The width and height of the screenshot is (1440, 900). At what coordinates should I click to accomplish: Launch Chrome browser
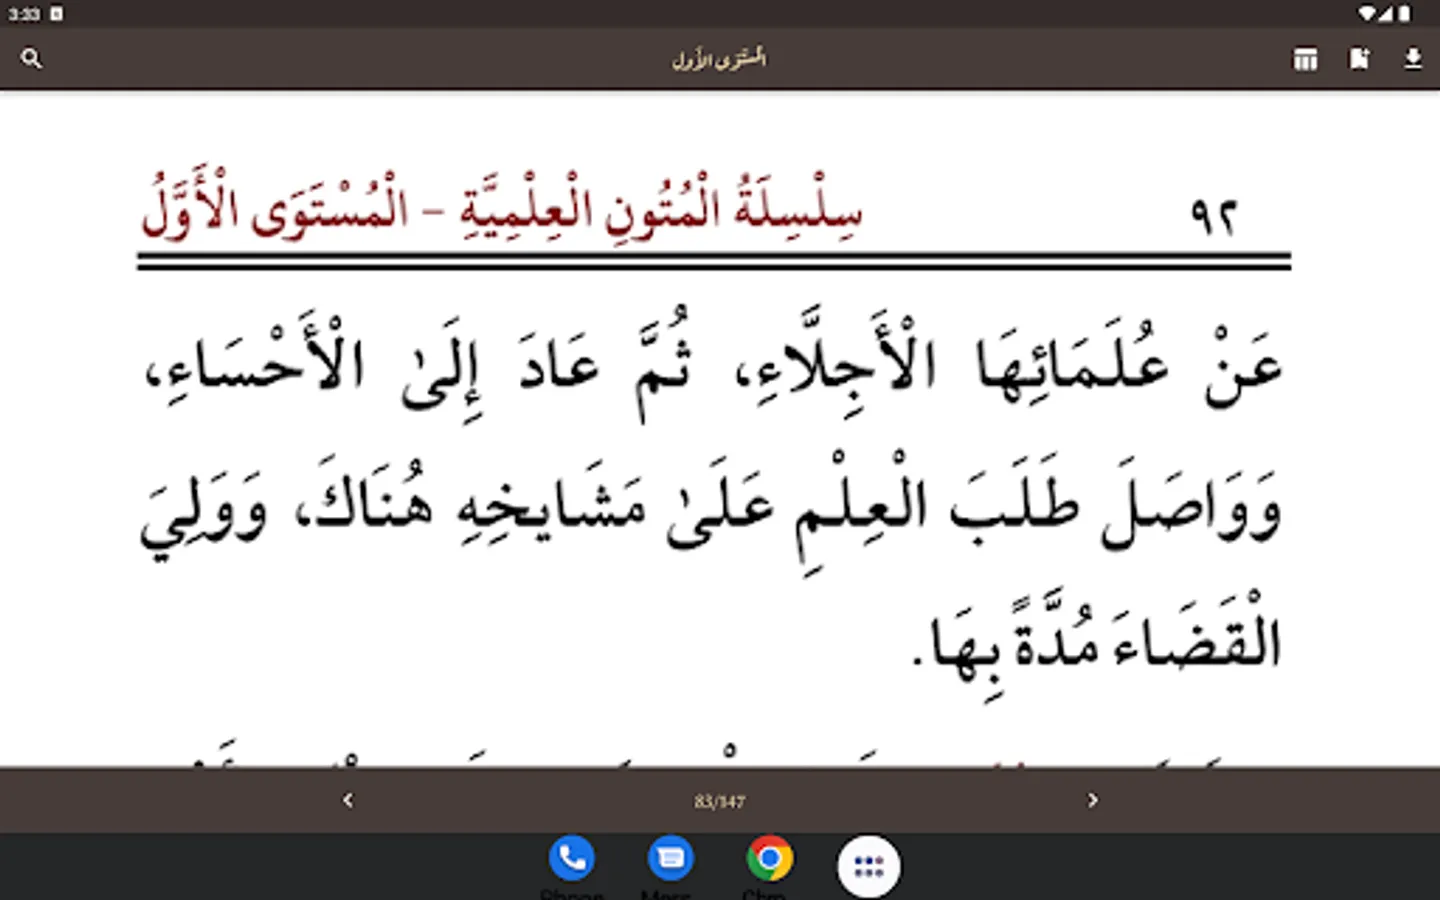click(769, 859)
